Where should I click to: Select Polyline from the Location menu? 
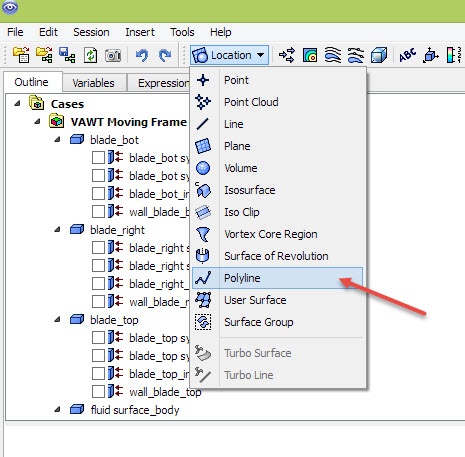tap(277, 278)
